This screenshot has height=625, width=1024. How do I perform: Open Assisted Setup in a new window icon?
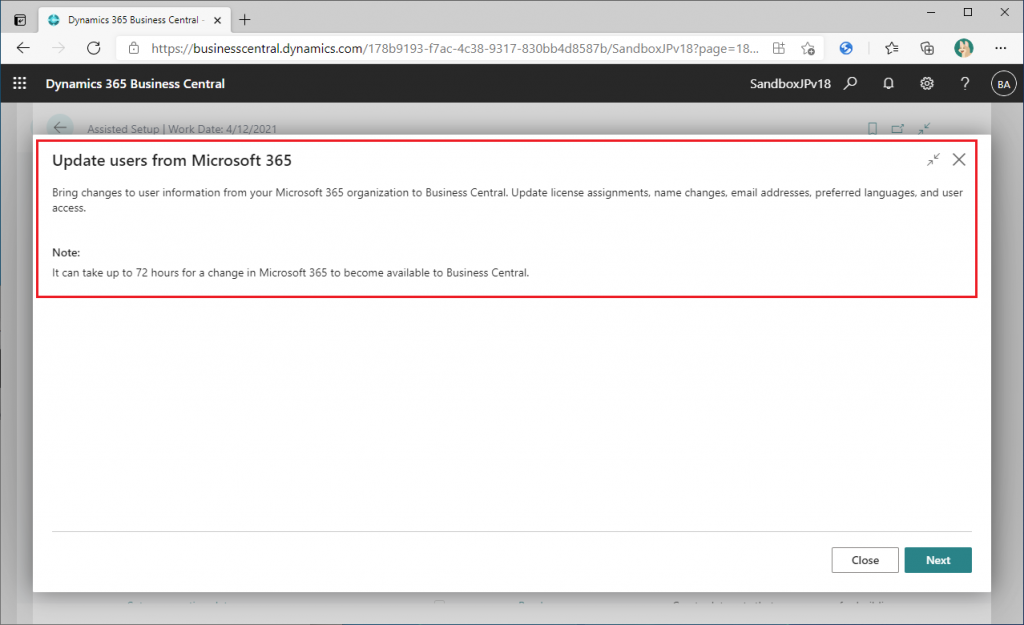pyautogui.click(x=898, y=129)
